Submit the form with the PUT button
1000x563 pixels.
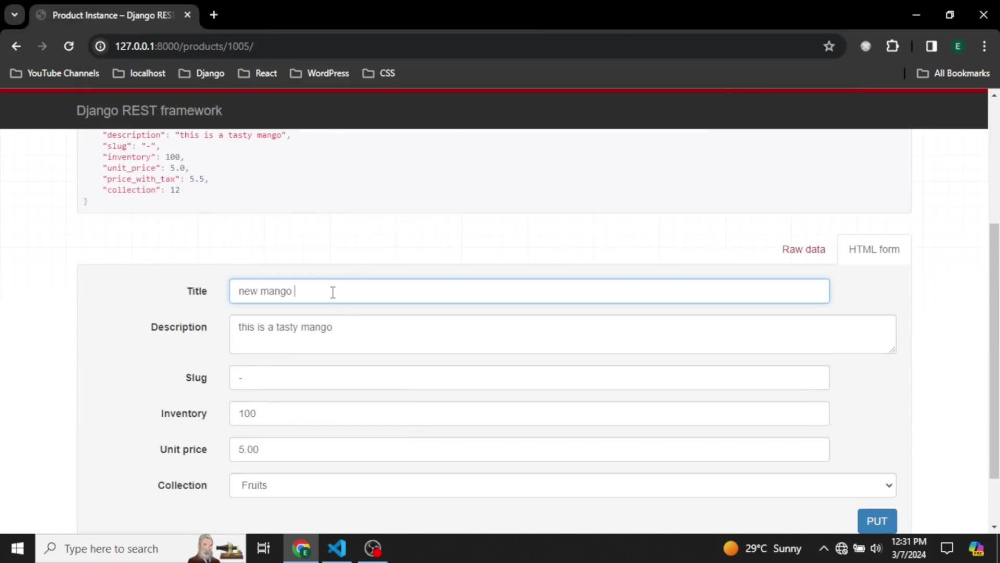point(876,521)
